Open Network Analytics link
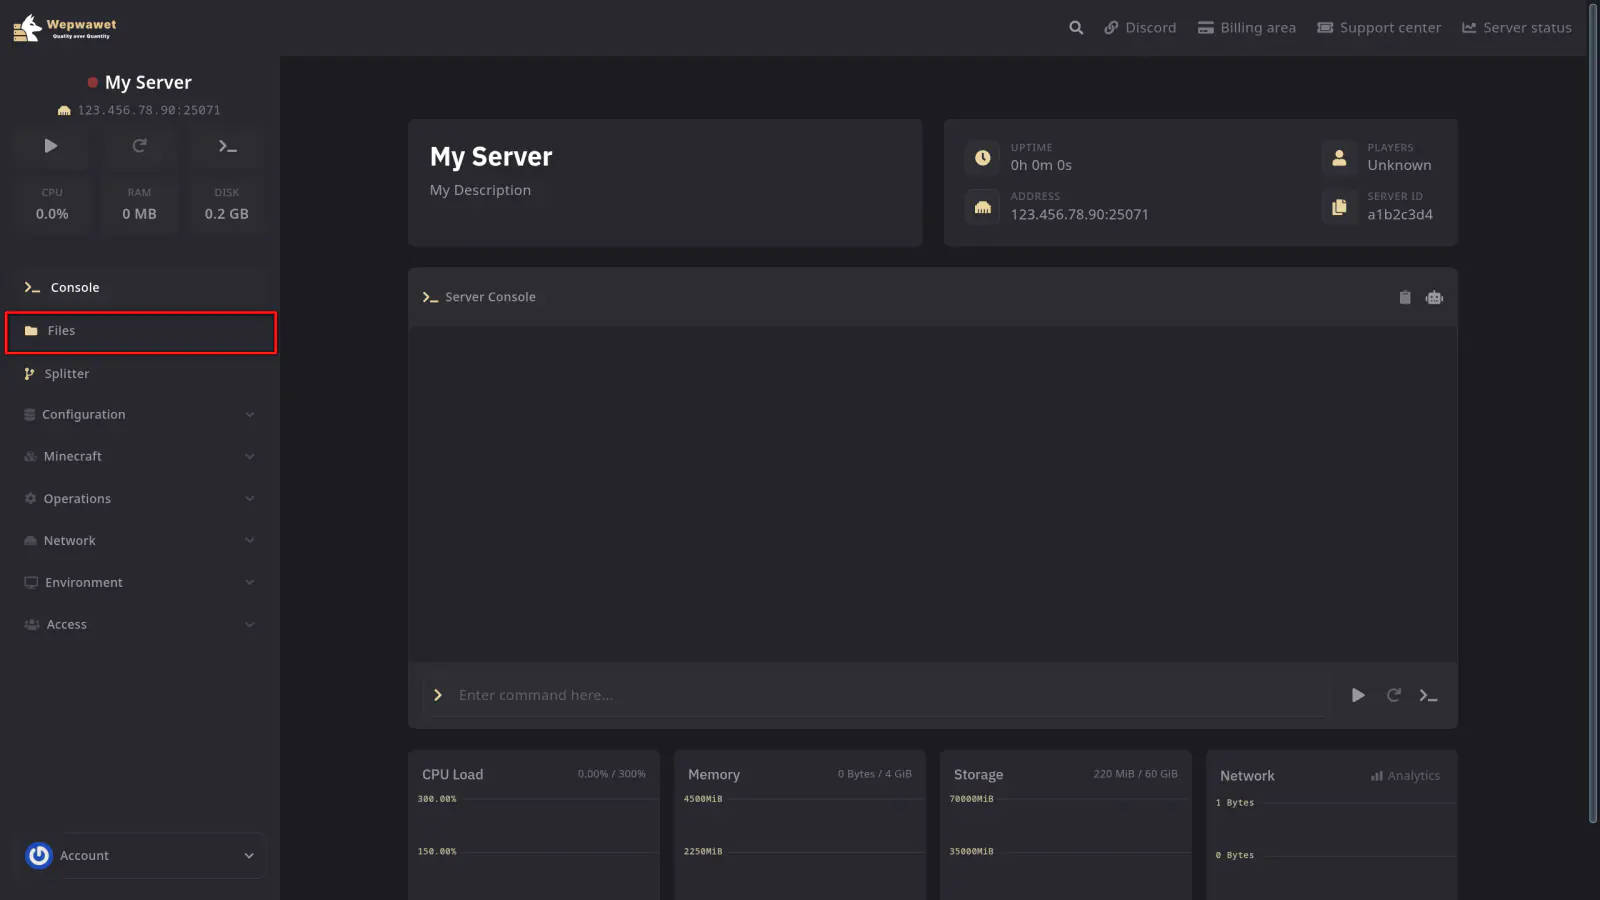The width and height of the screenshot is (1600, 900). click(1405, 776)
